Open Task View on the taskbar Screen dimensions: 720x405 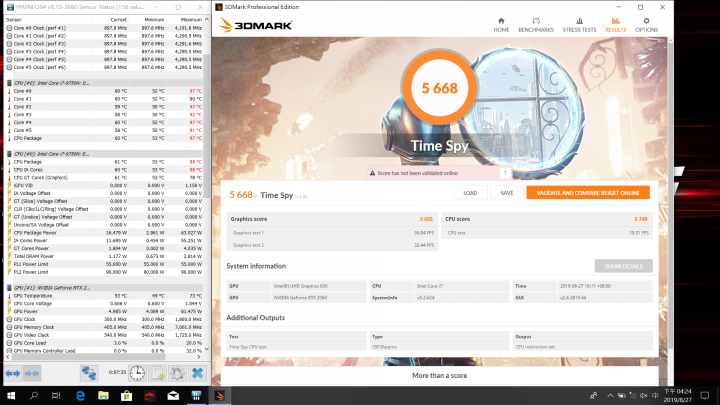[x=56, y=395]
